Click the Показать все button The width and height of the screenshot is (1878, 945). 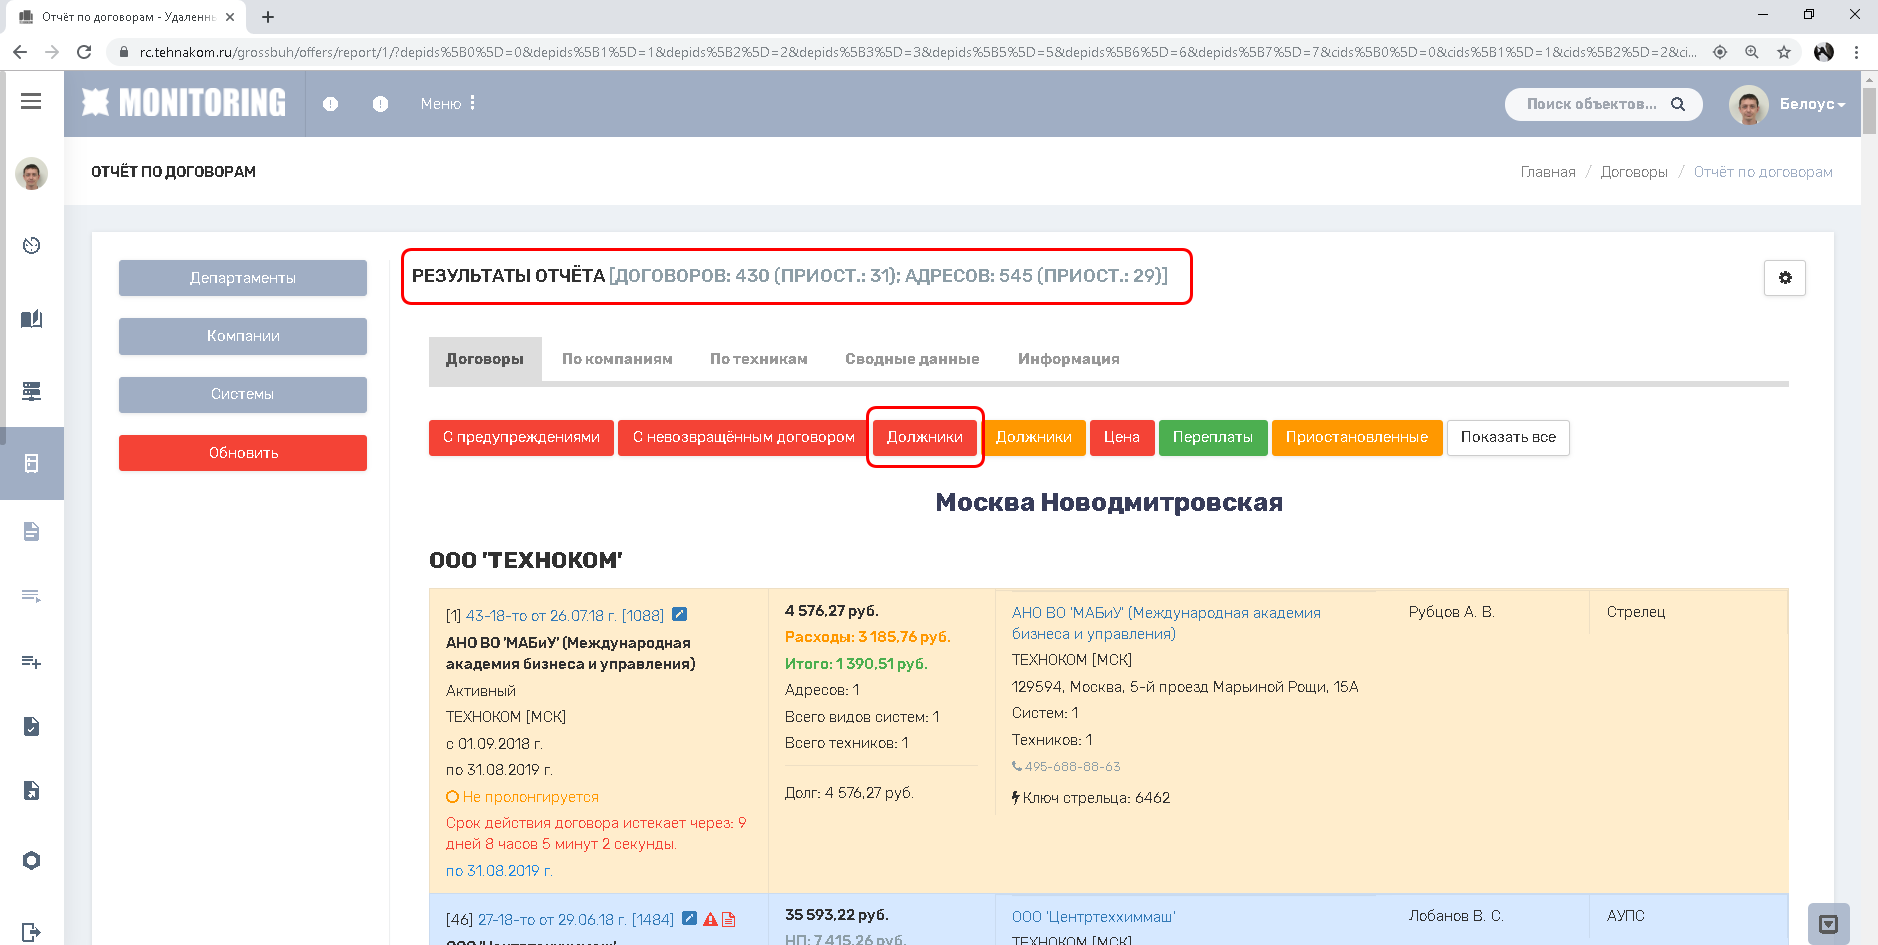[1508, 437]
